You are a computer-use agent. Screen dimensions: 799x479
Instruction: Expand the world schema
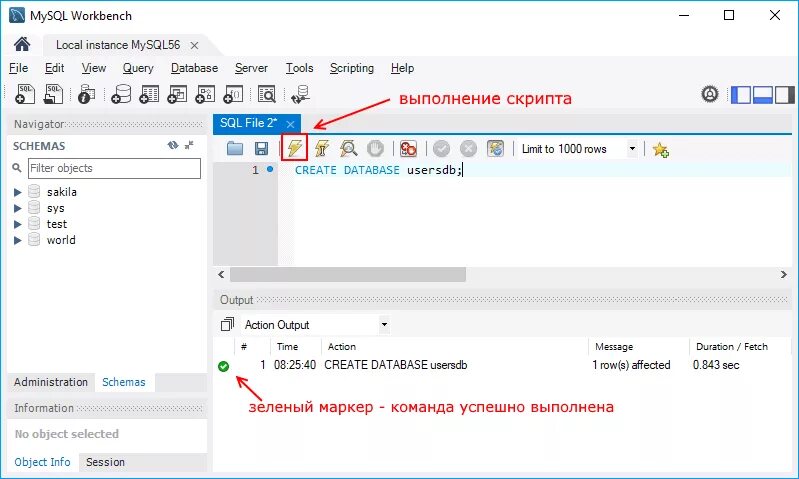[x=17, y=240]
